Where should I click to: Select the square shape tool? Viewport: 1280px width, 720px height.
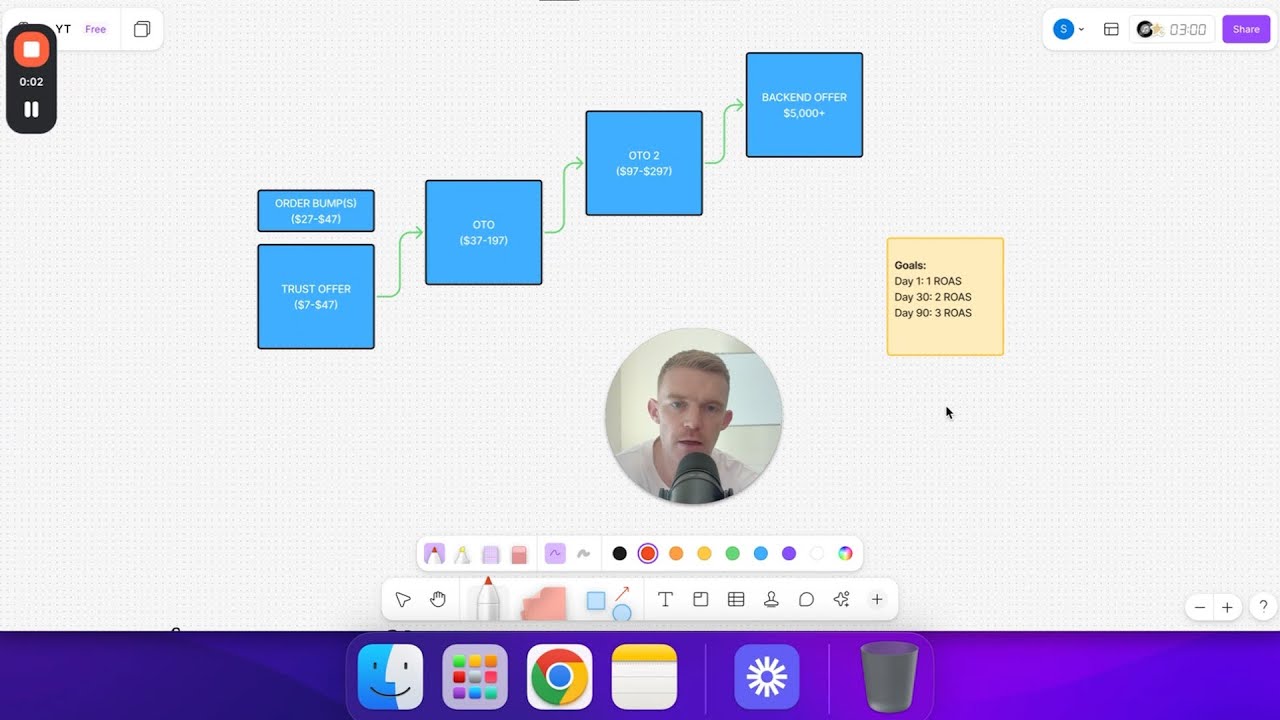tap(596, 601)
